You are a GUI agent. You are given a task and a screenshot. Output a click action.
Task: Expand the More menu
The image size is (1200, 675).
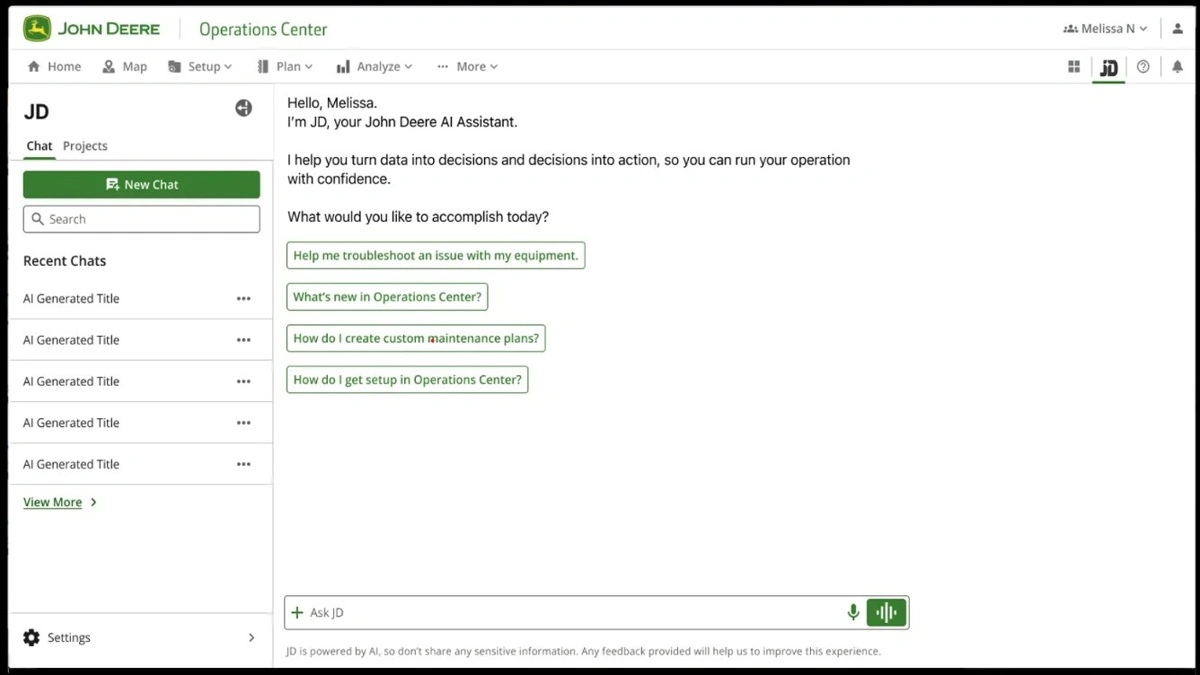click(x=467, y=67)
